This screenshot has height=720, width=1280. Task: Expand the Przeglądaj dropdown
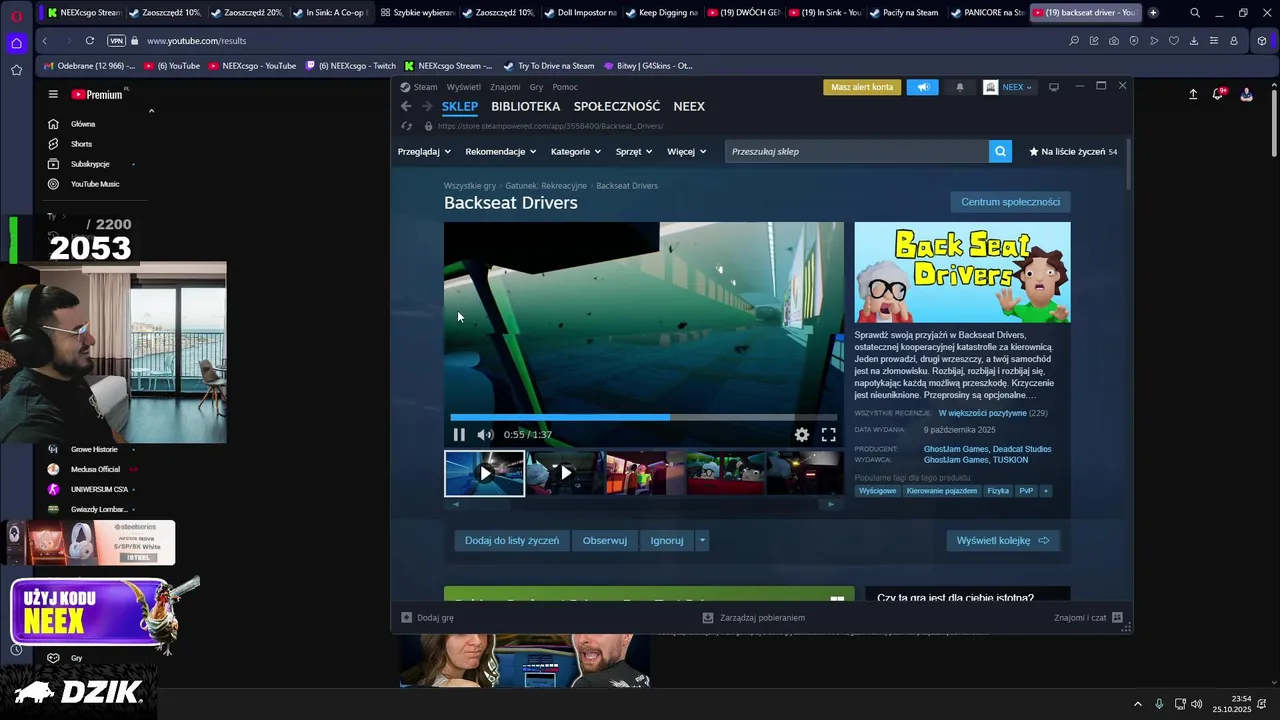(424, 151)
